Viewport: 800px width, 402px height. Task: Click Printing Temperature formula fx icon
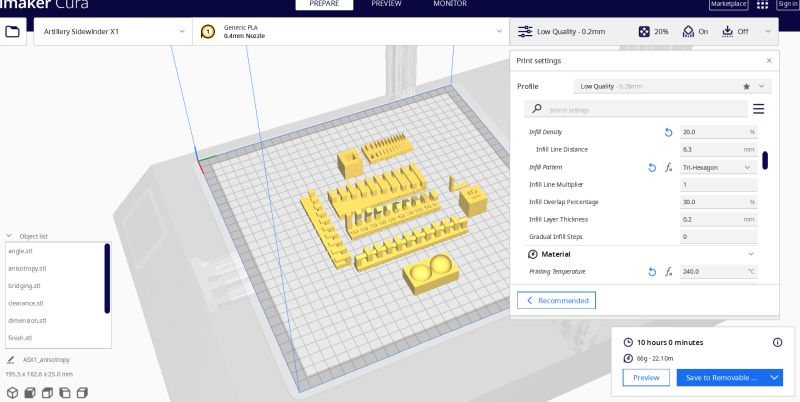coord(668,272)
